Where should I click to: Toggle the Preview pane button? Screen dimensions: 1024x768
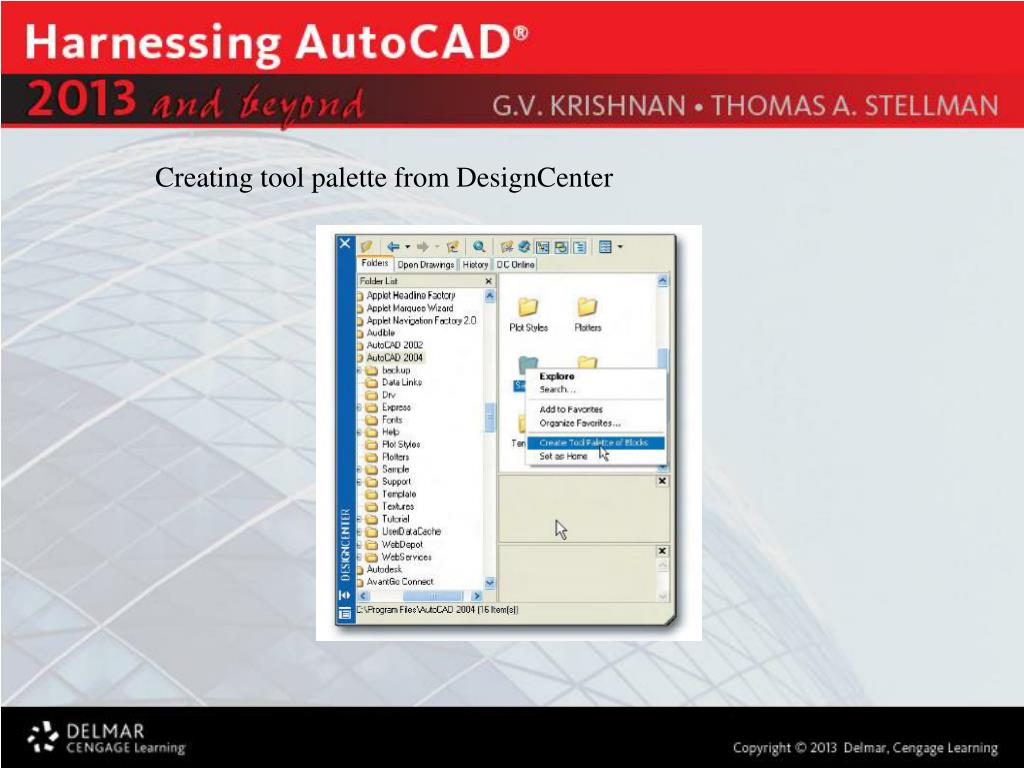561,247
